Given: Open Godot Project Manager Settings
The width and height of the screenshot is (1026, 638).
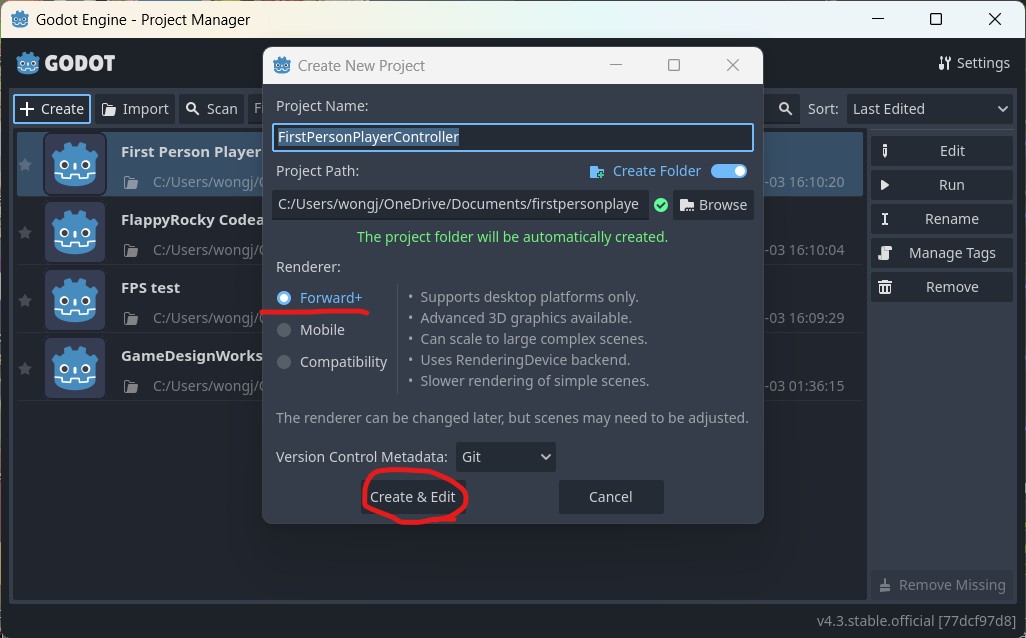Looking at the screenshot, I should pos(973,62).
